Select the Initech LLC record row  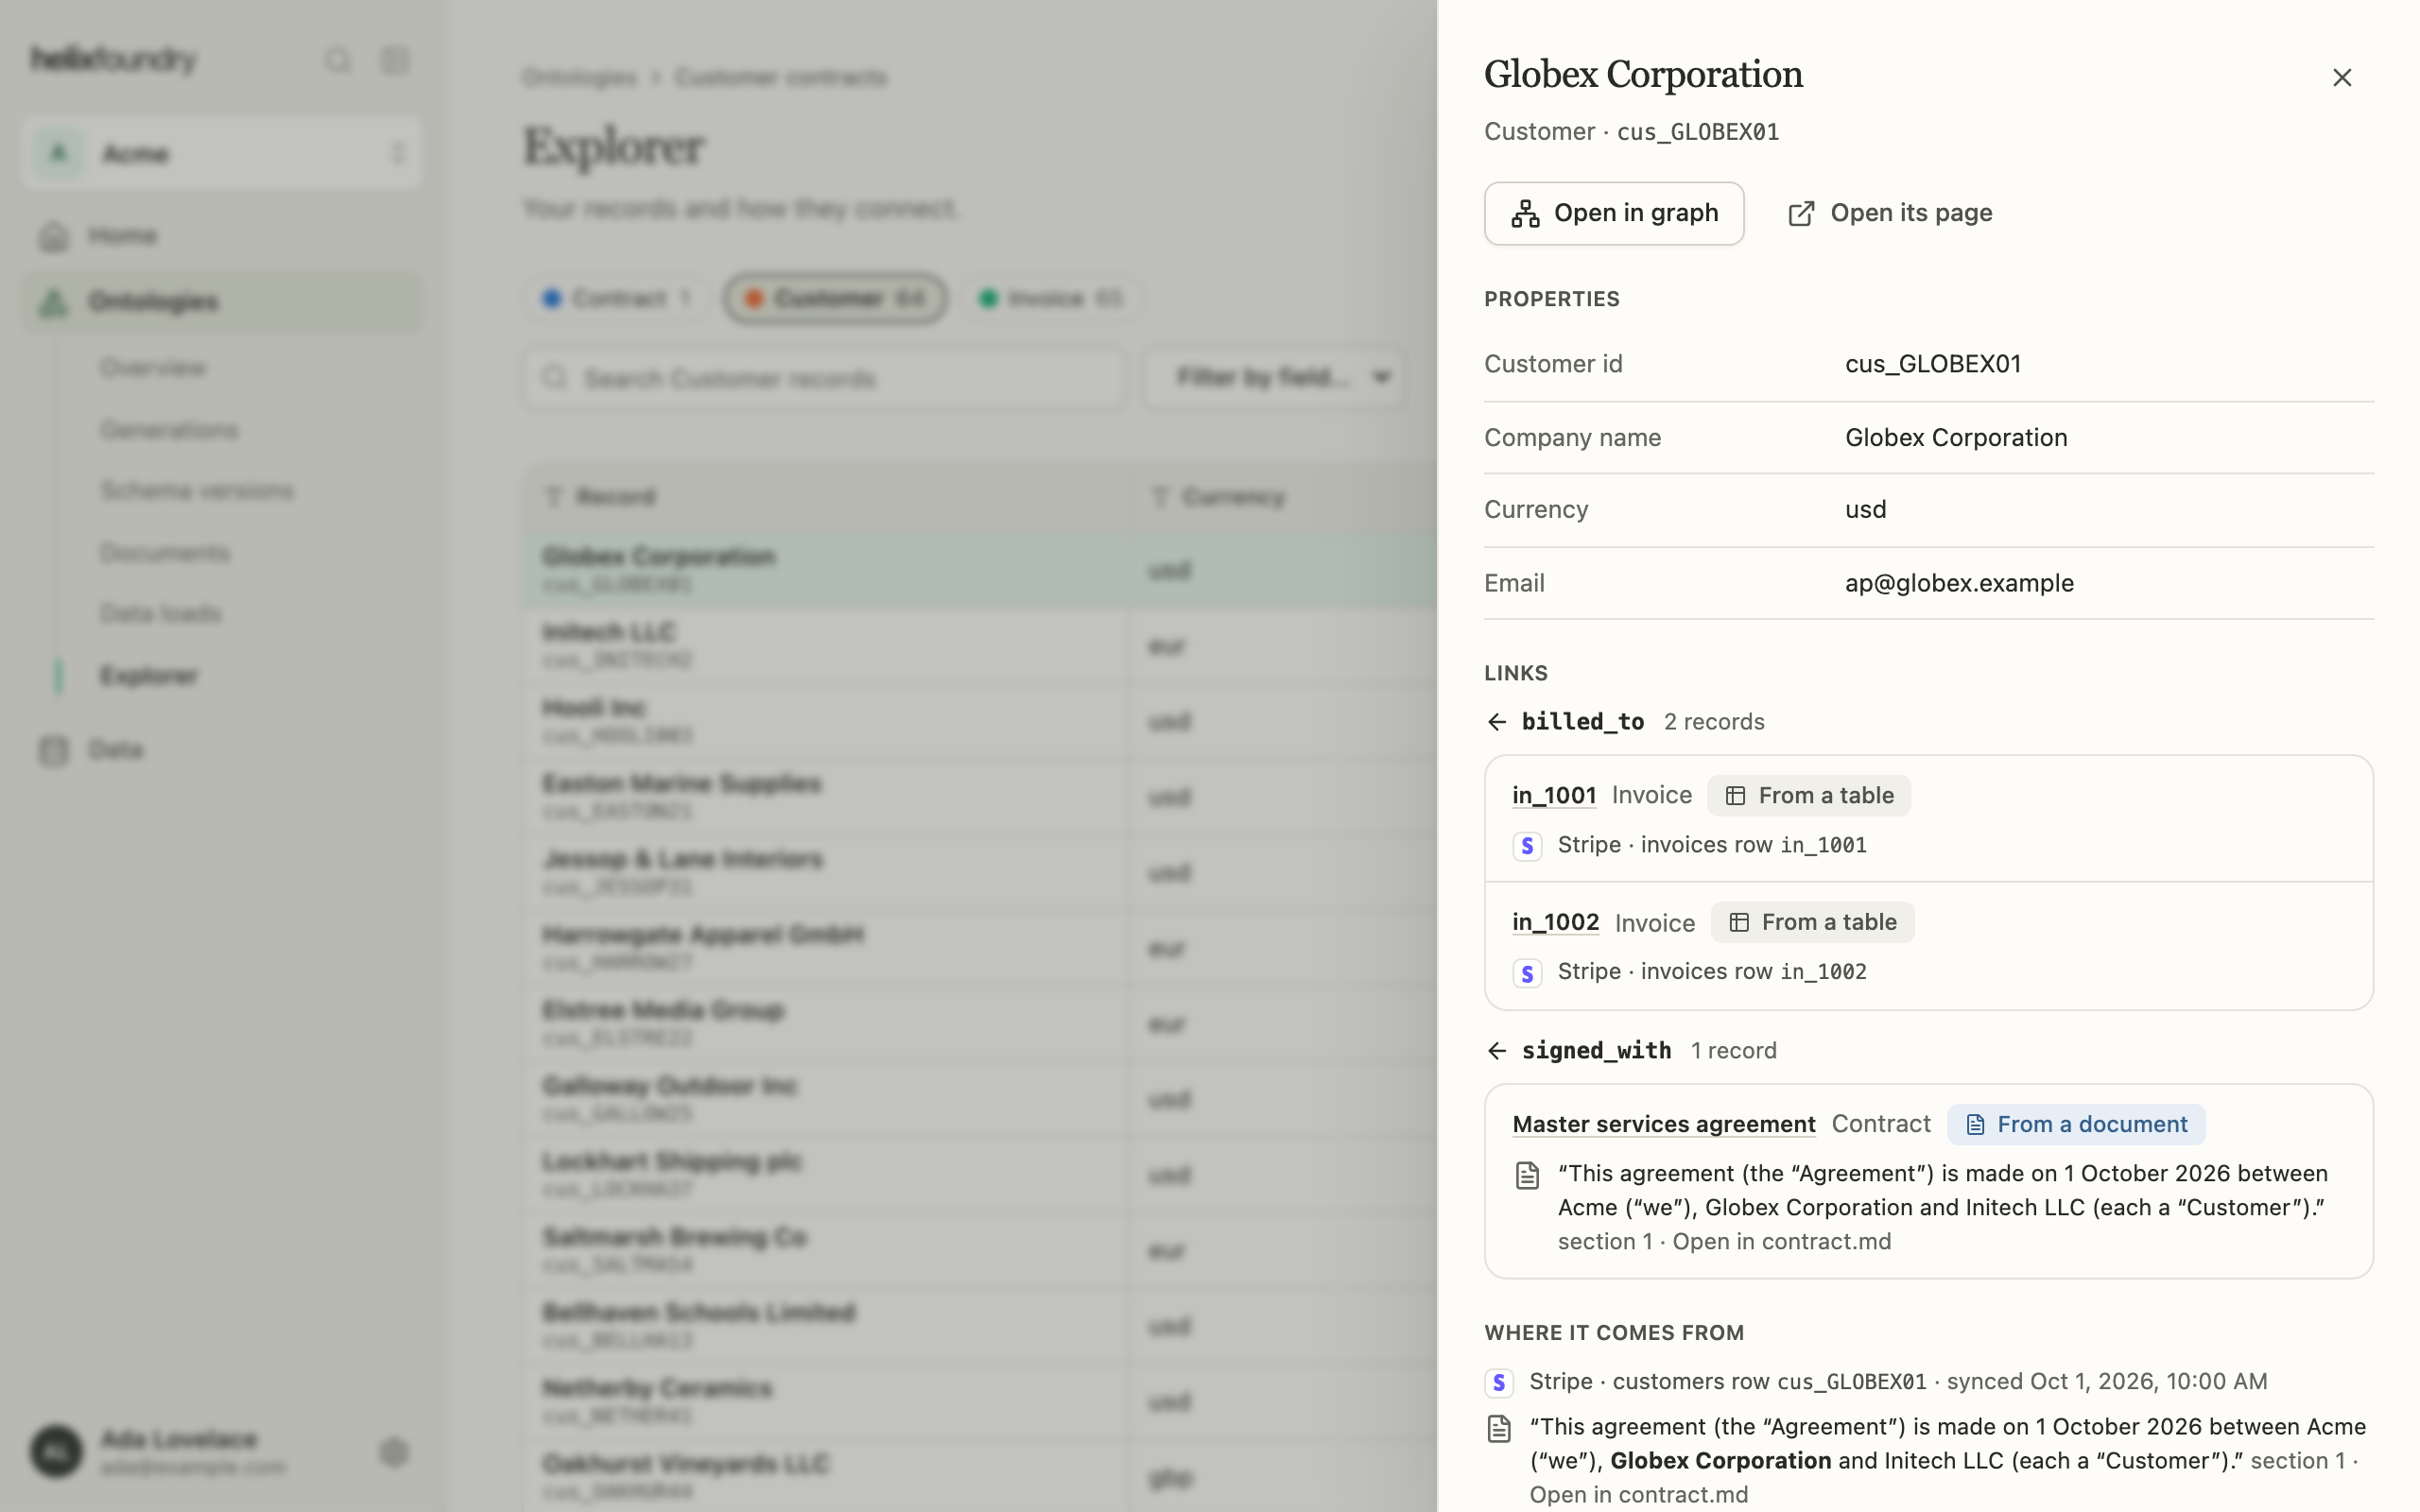point(979,645)
